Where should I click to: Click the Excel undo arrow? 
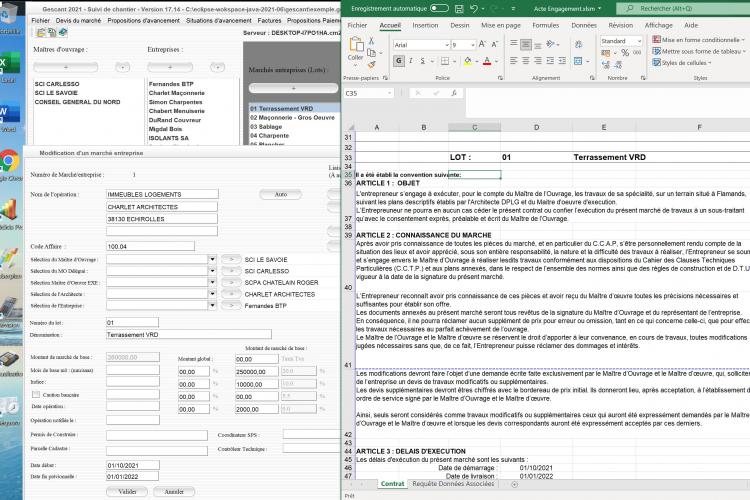(474, 9)
